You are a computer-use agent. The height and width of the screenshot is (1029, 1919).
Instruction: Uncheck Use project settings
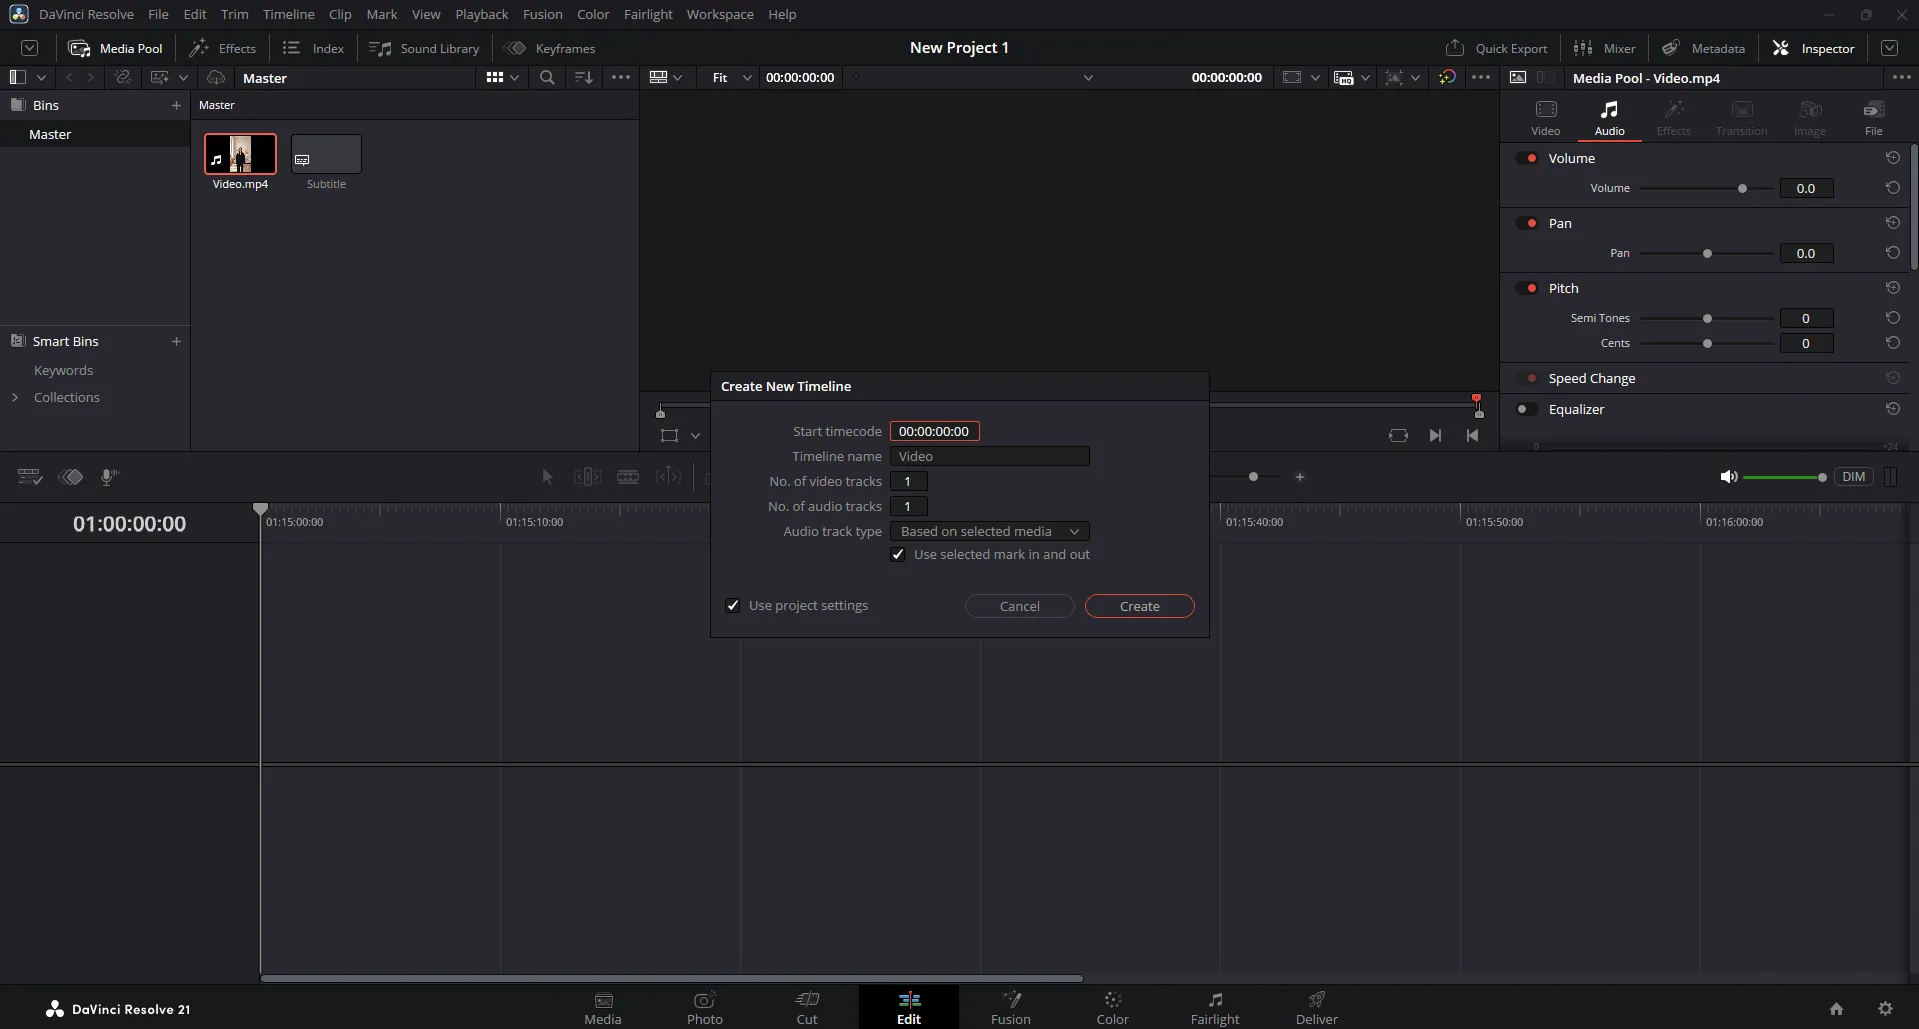[733, 605]
